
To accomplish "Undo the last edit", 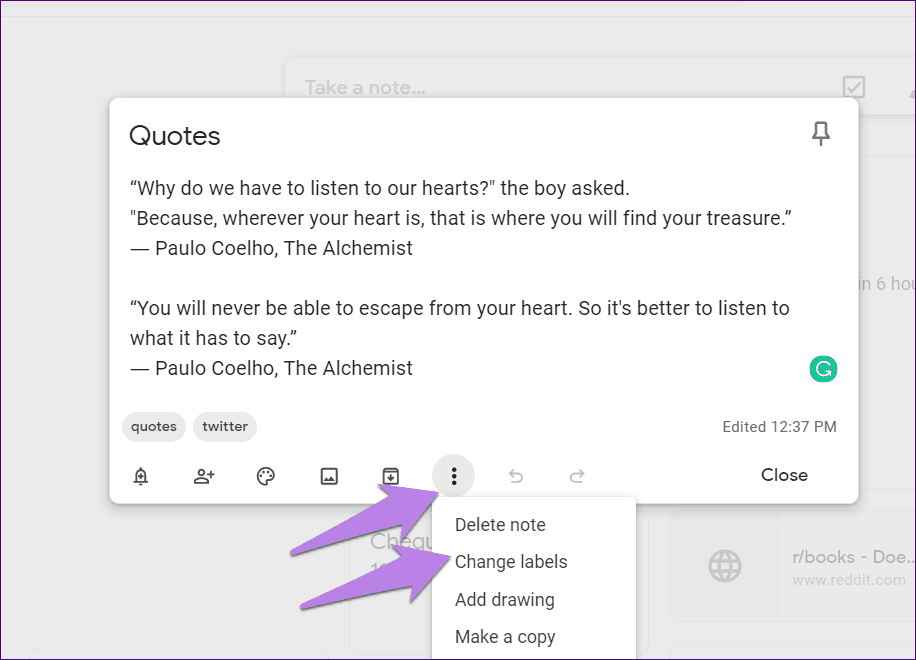I will click(x=515, y=476).
